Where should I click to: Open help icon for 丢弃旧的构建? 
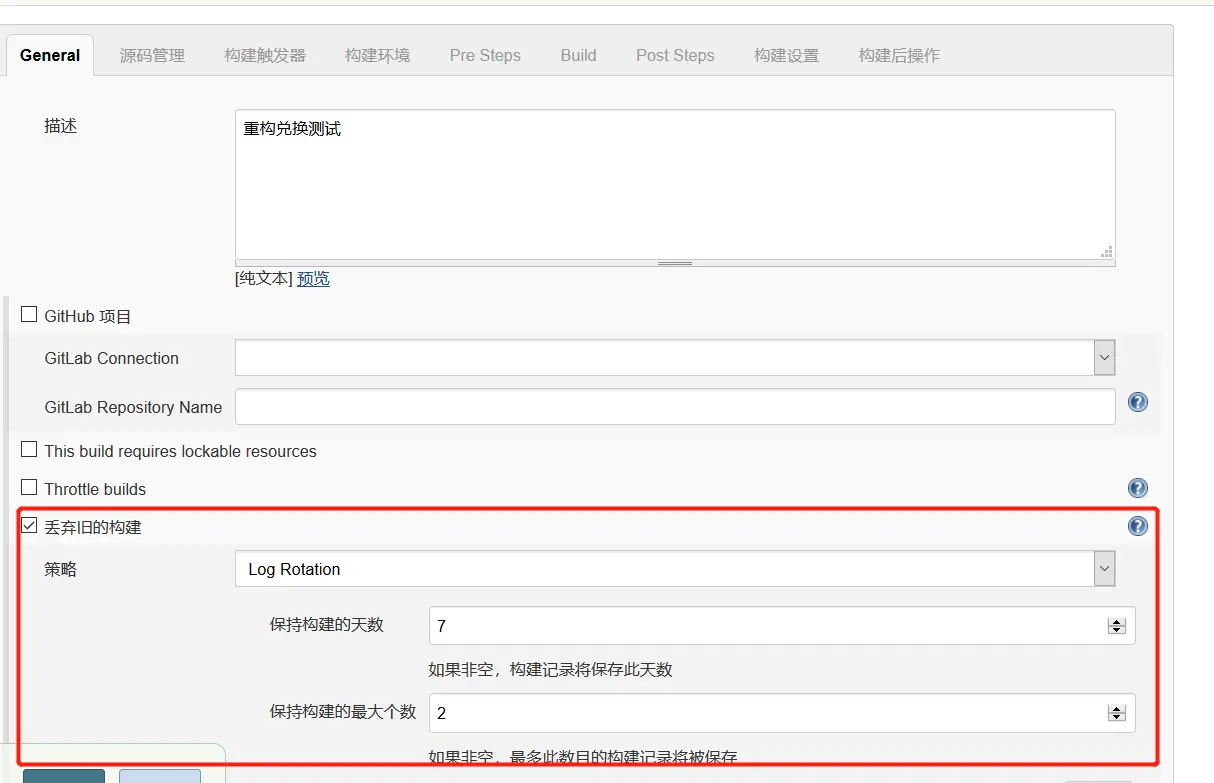pyautogui.click(x=1137, y=526)
